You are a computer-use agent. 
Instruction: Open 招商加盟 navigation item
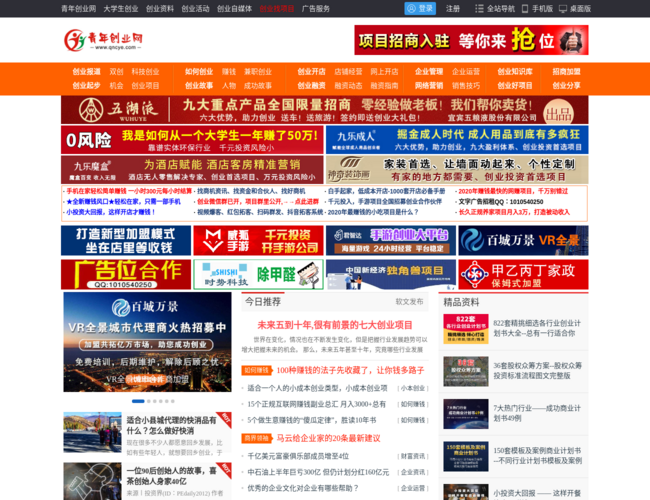pyautogui.click(x=566, y=71)
